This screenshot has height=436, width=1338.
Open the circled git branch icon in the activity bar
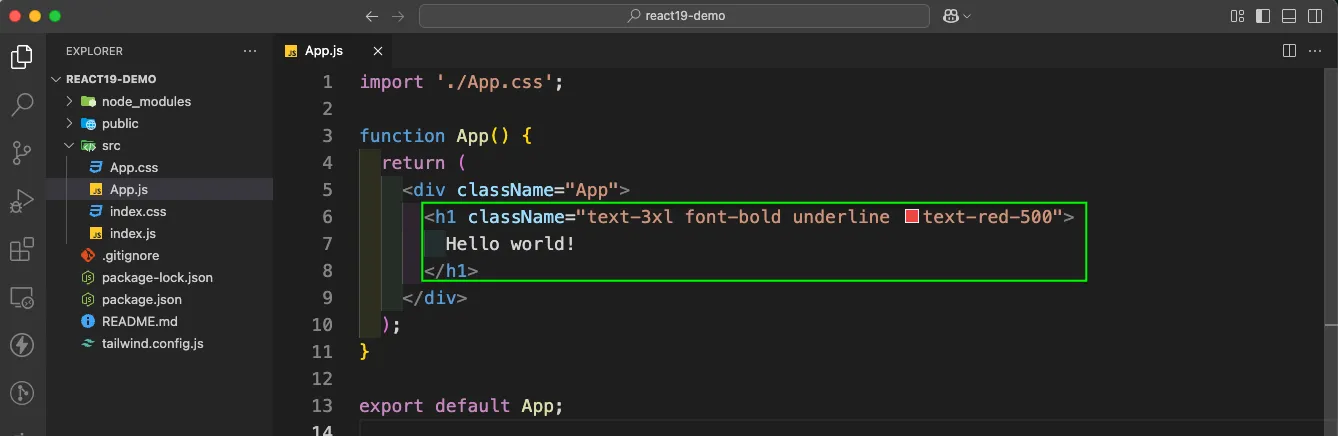coord(22,393)
